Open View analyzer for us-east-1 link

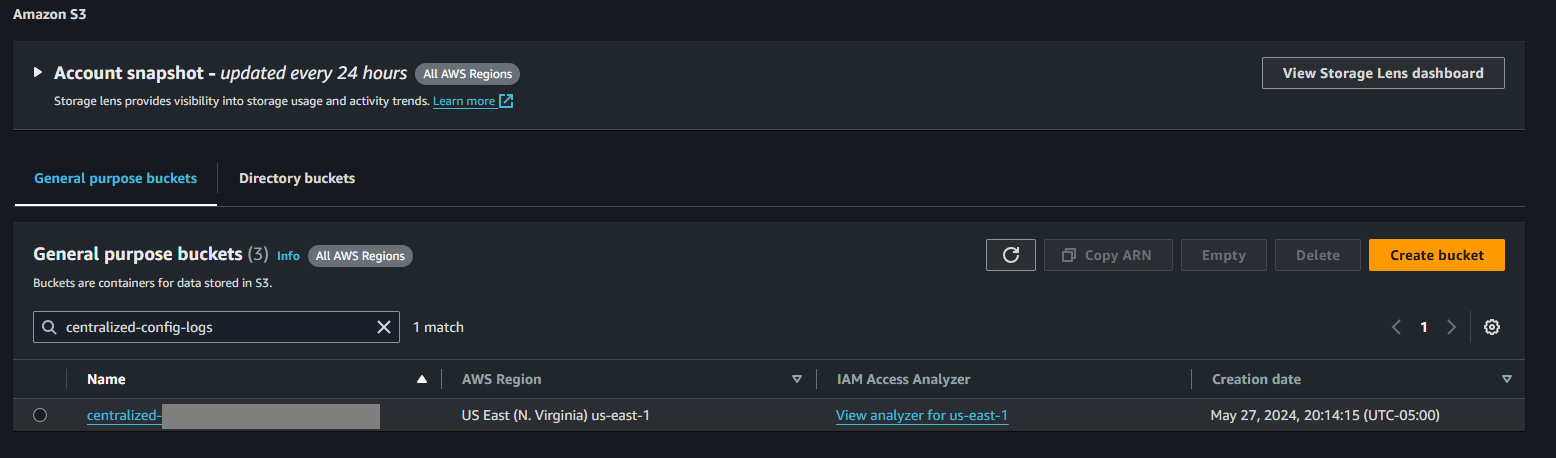(x=922, y=415)
